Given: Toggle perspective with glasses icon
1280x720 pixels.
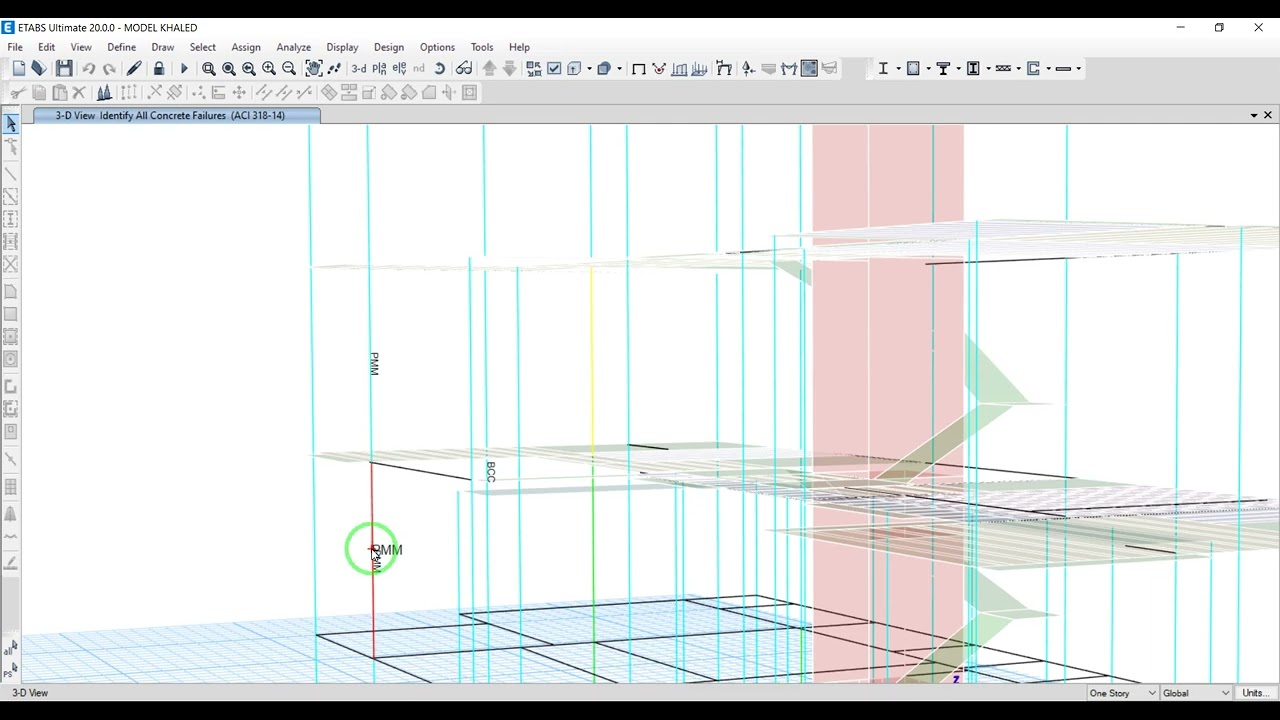Looking at the screenshot, I should click(464, 68).
